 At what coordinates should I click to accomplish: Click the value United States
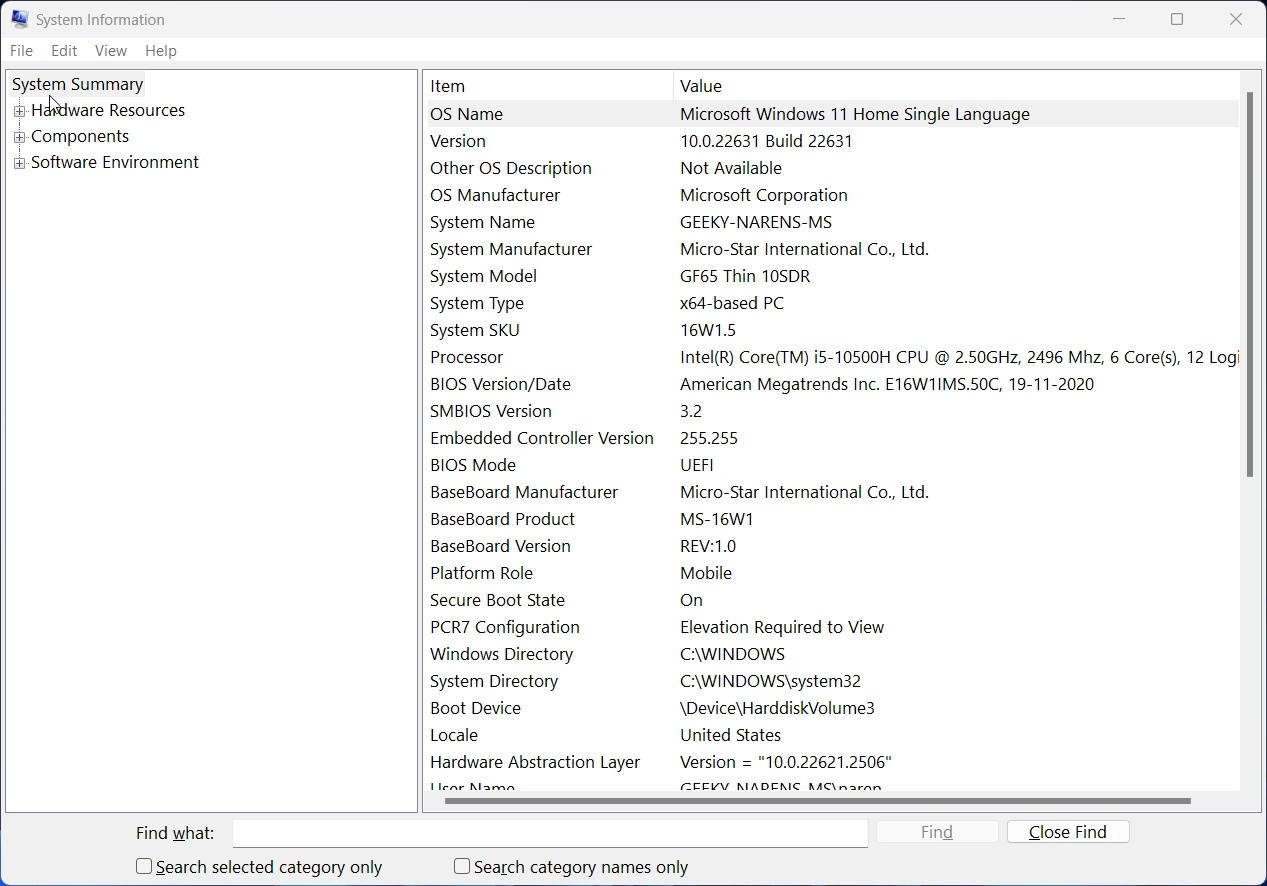730,735
